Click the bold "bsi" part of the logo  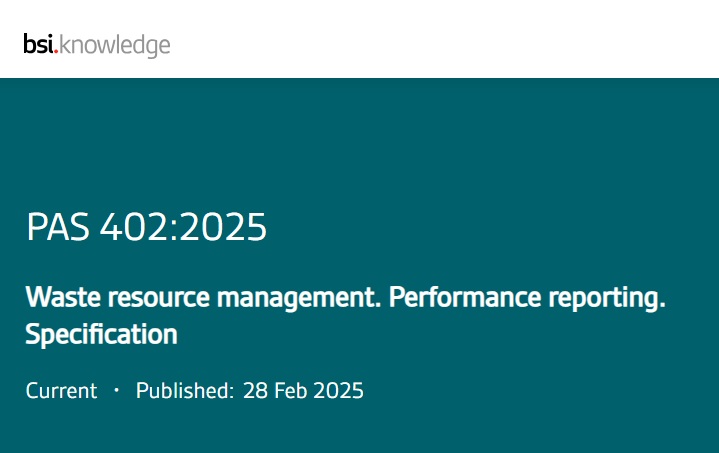click(x=38, y=44)
